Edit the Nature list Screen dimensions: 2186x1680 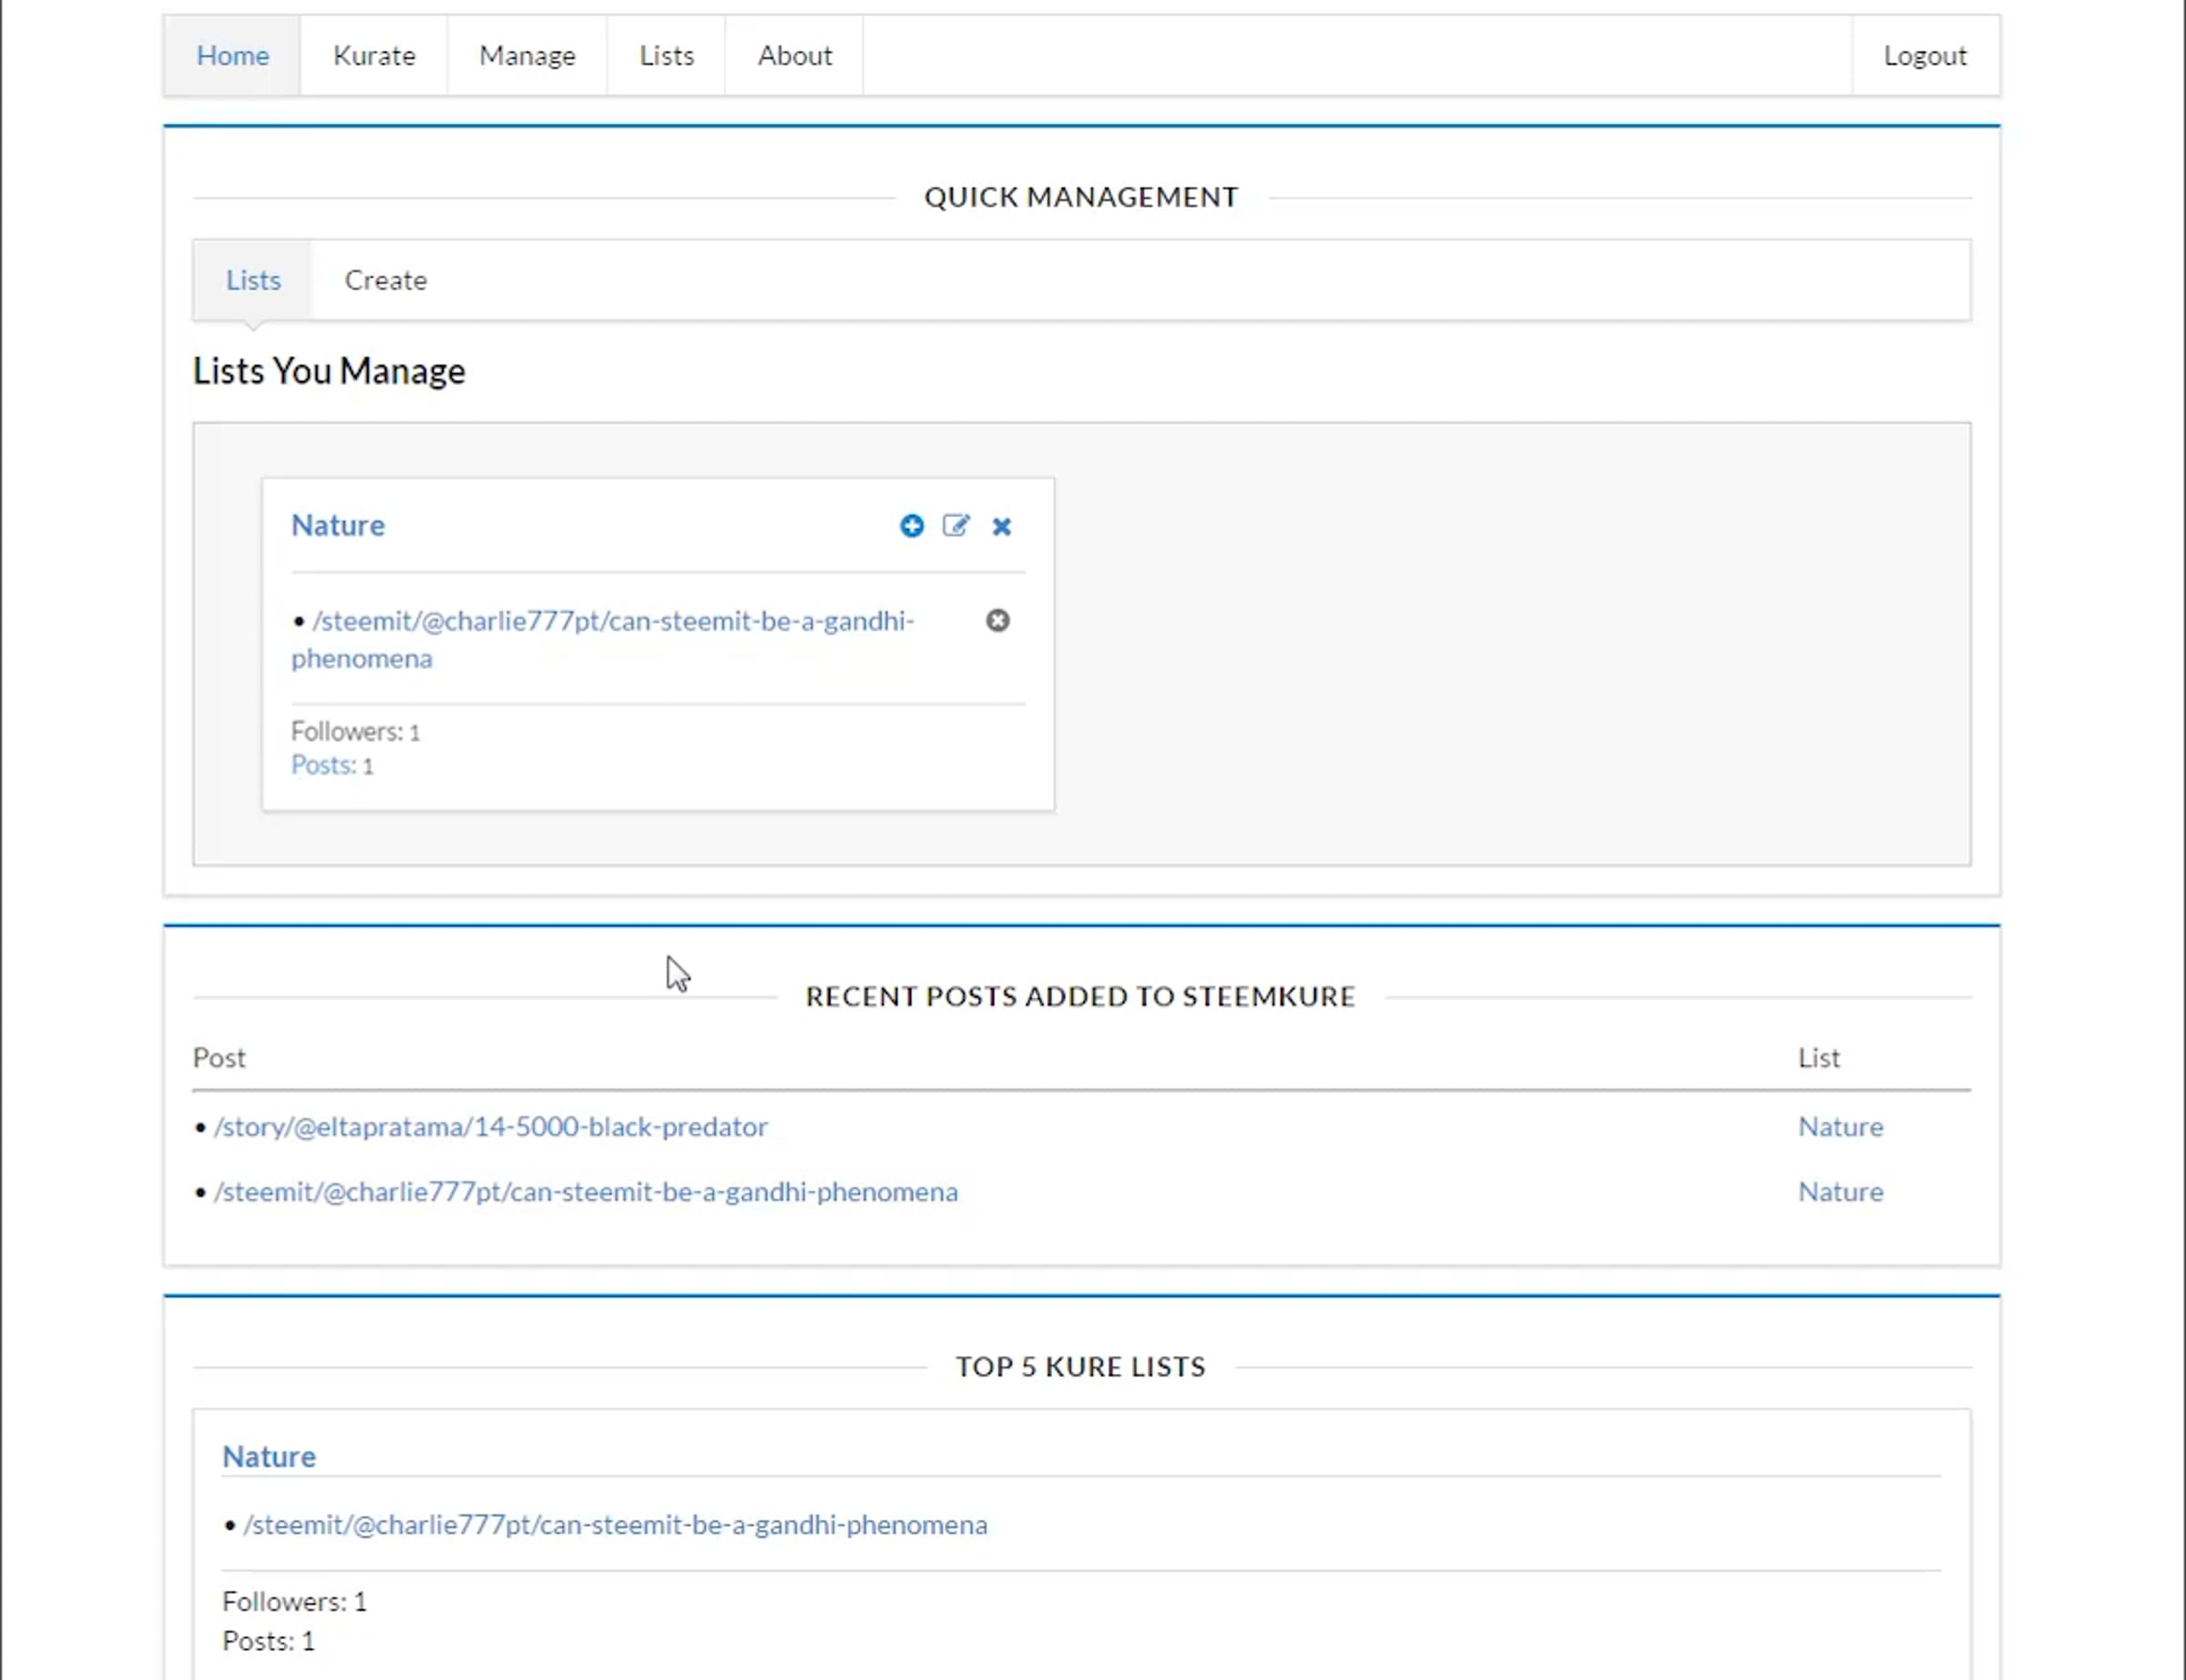click(956, 526)
